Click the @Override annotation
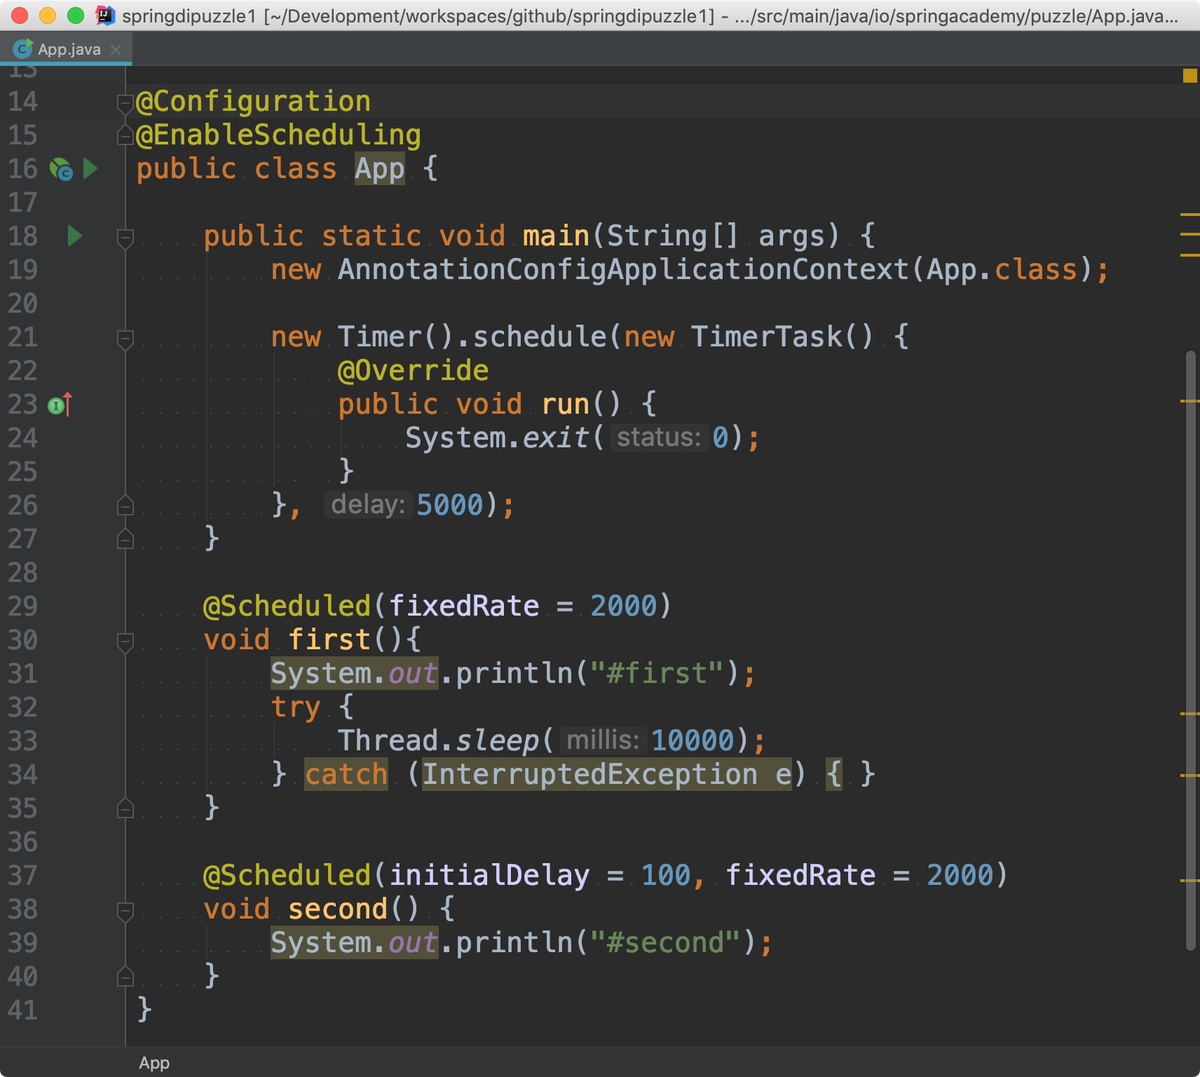The height and width of the screenshot is (1077, 1200). (413, 370)
